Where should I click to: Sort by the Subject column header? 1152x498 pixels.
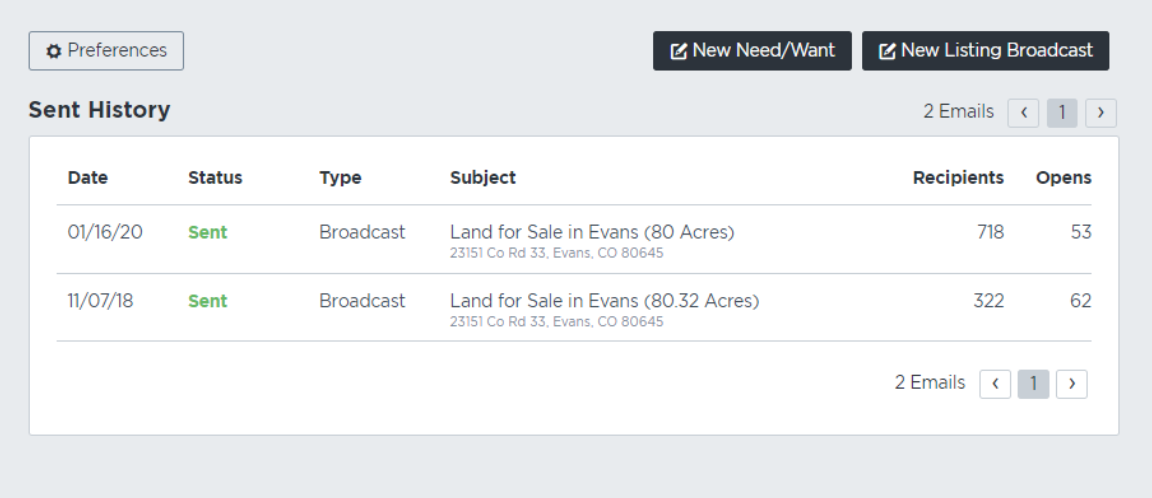(x=483, y=178)
